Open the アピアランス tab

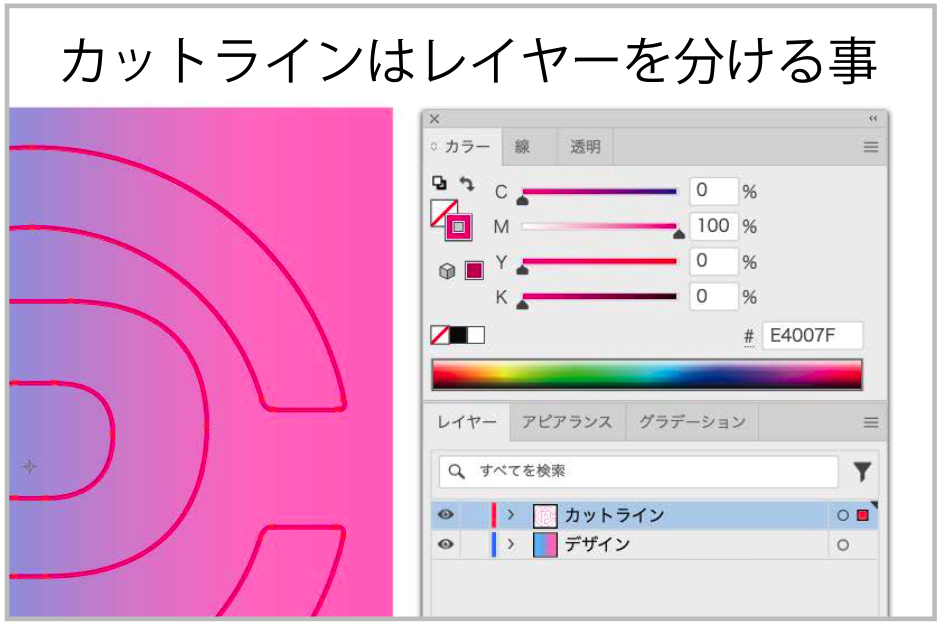[x=566, y=422]
